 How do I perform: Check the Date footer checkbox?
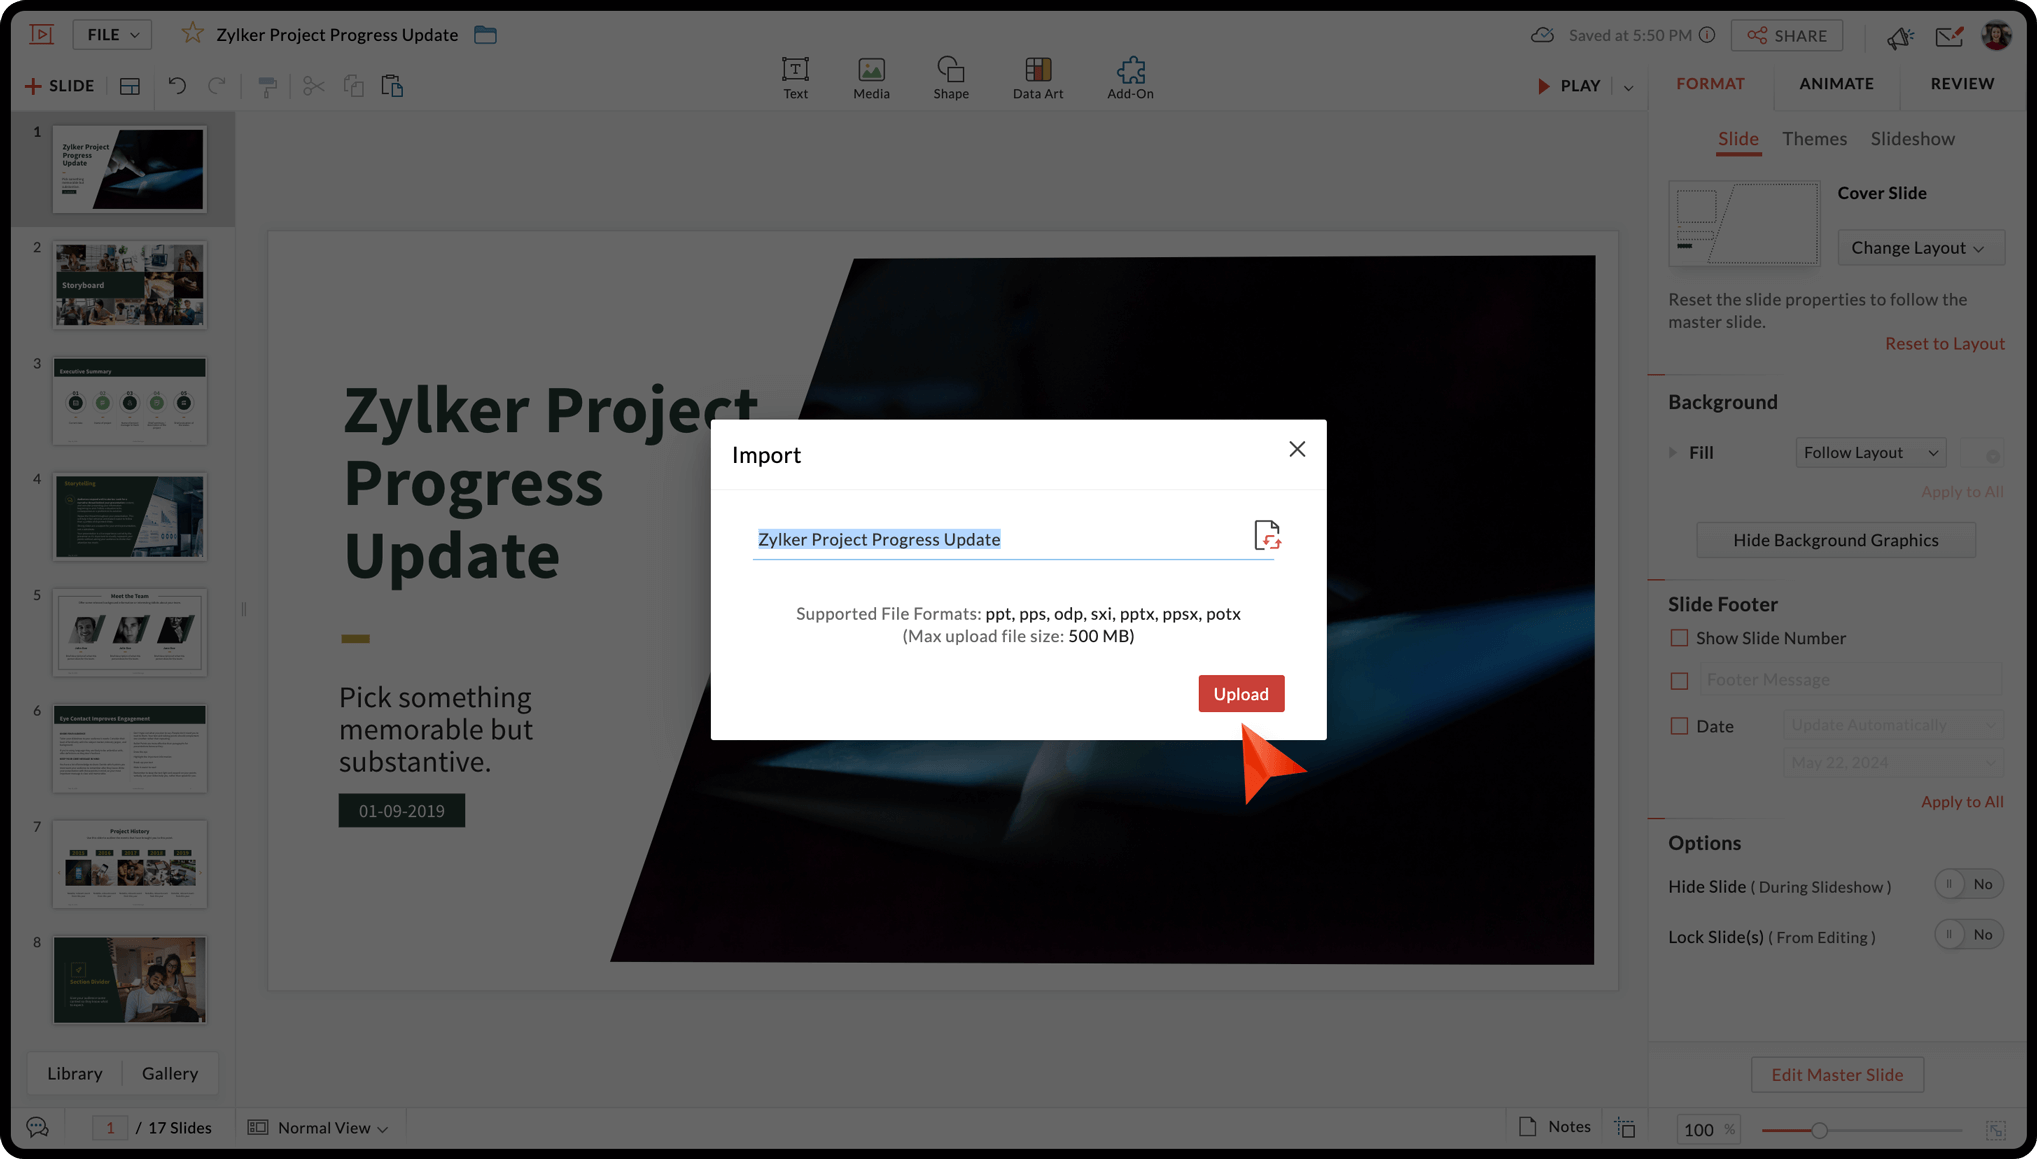(x=1679, y=726)
